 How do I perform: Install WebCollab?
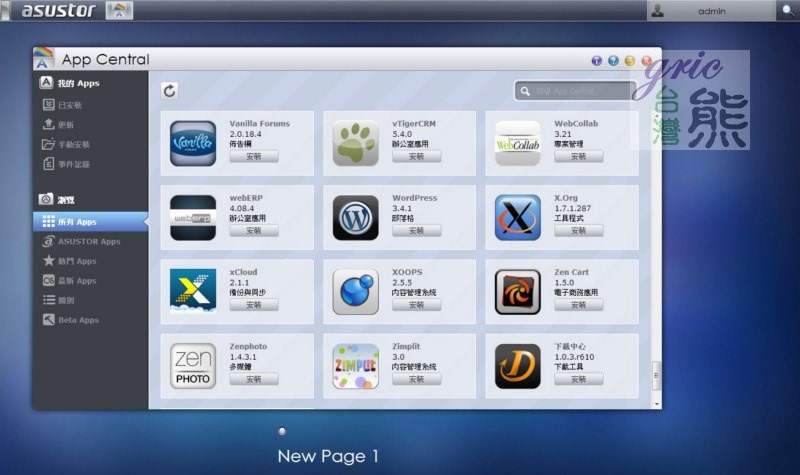point(579,157)
